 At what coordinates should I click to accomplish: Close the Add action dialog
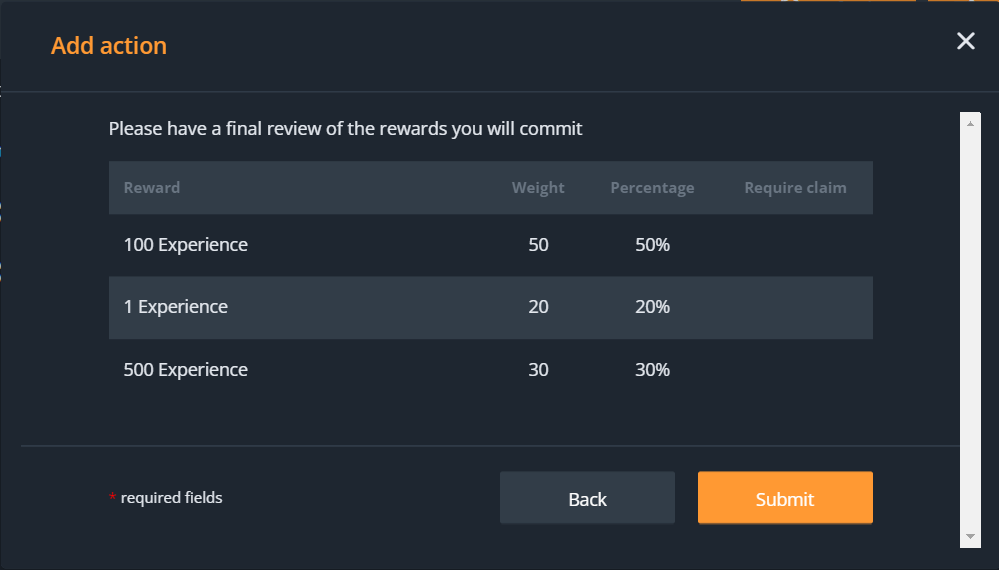click(965, 41)
